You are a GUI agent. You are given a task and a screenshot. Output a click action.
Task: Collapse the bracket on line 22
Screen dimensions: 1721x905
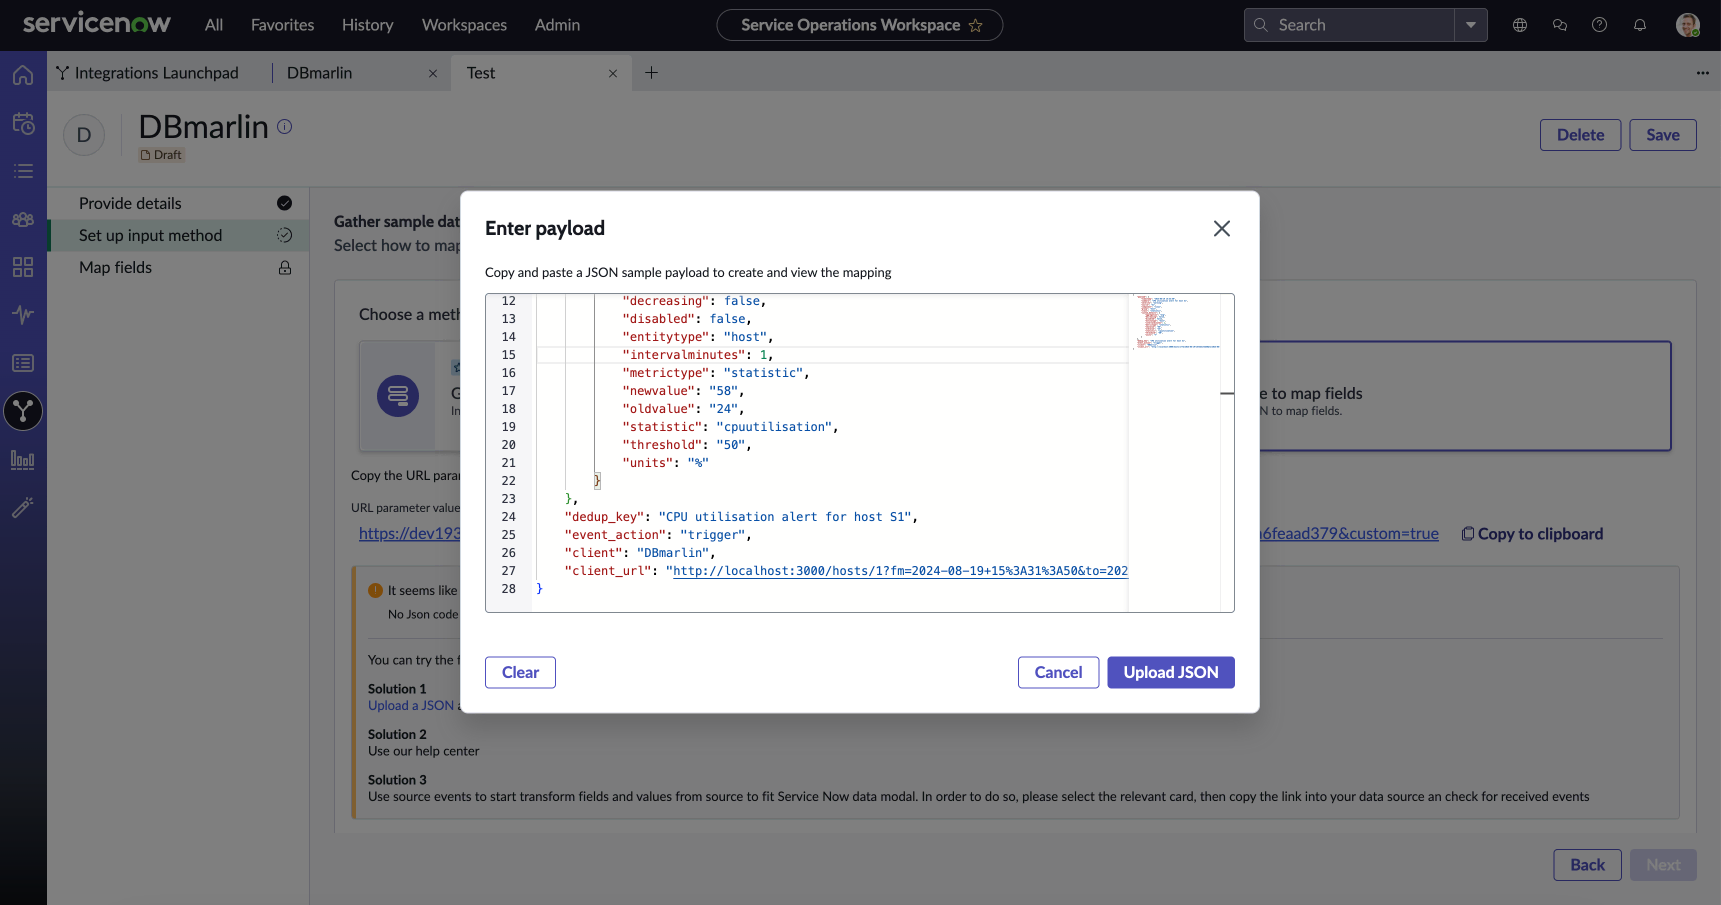tap(597, 481)
